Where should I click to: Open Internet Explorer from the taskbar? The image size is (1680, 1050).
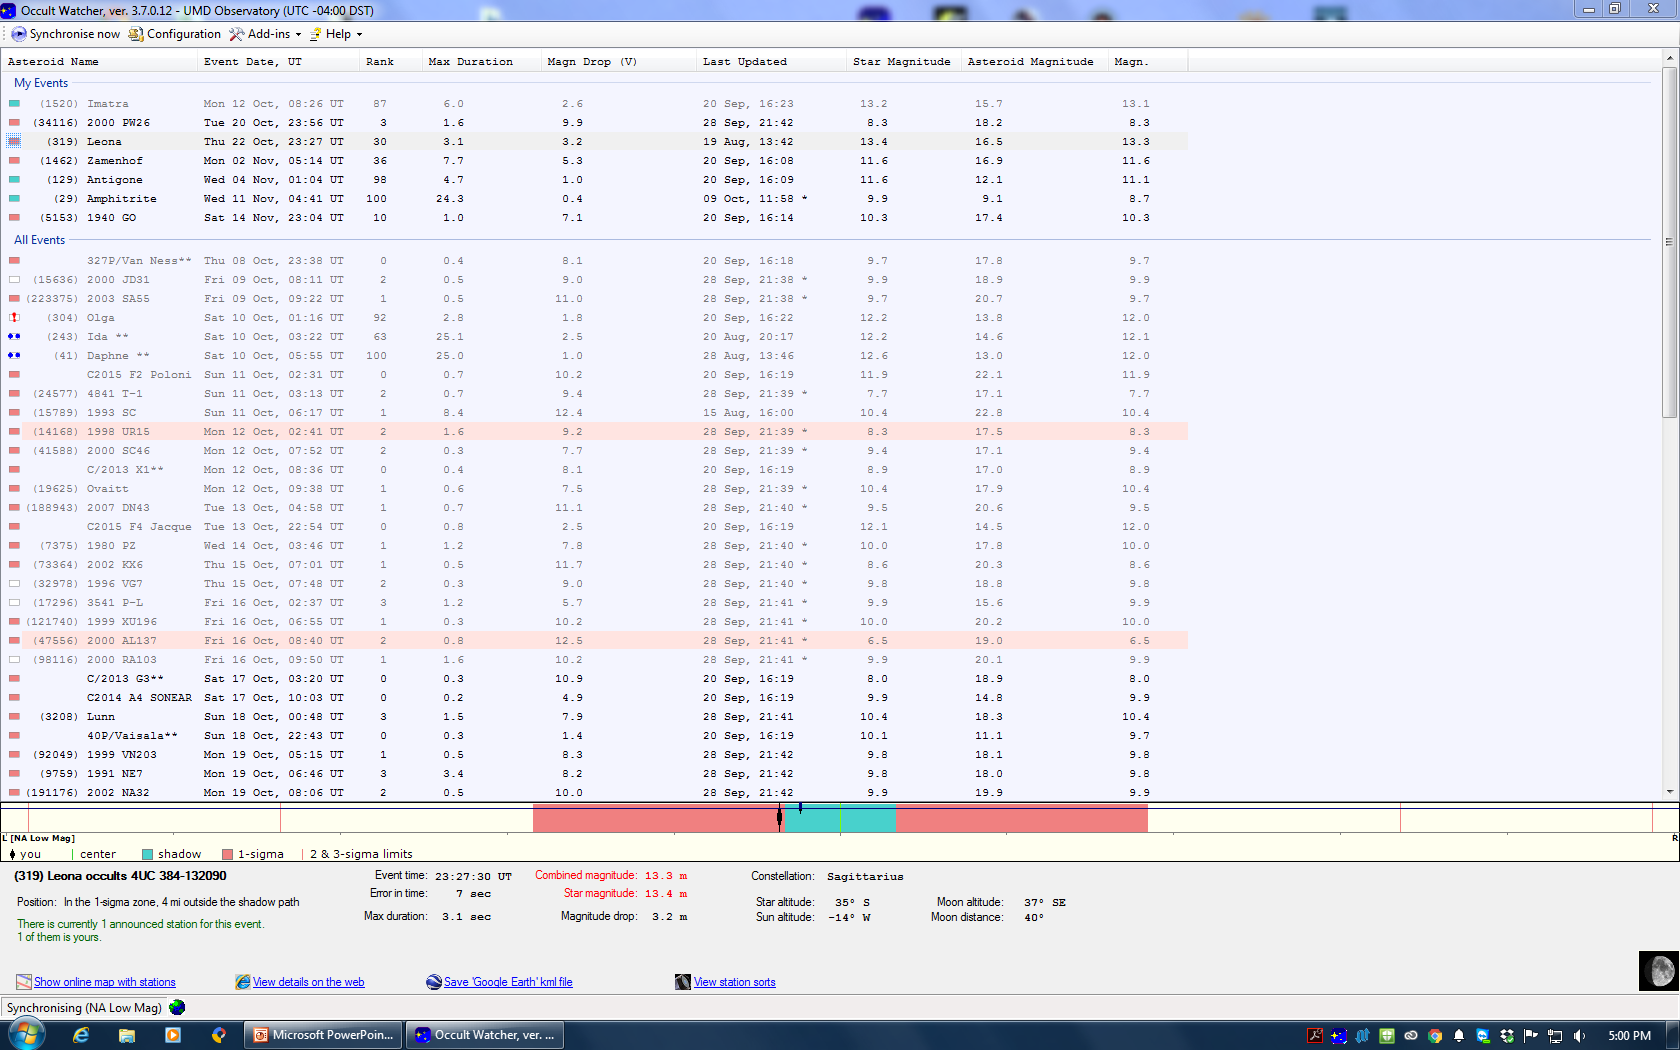(x=81, y=1035)
